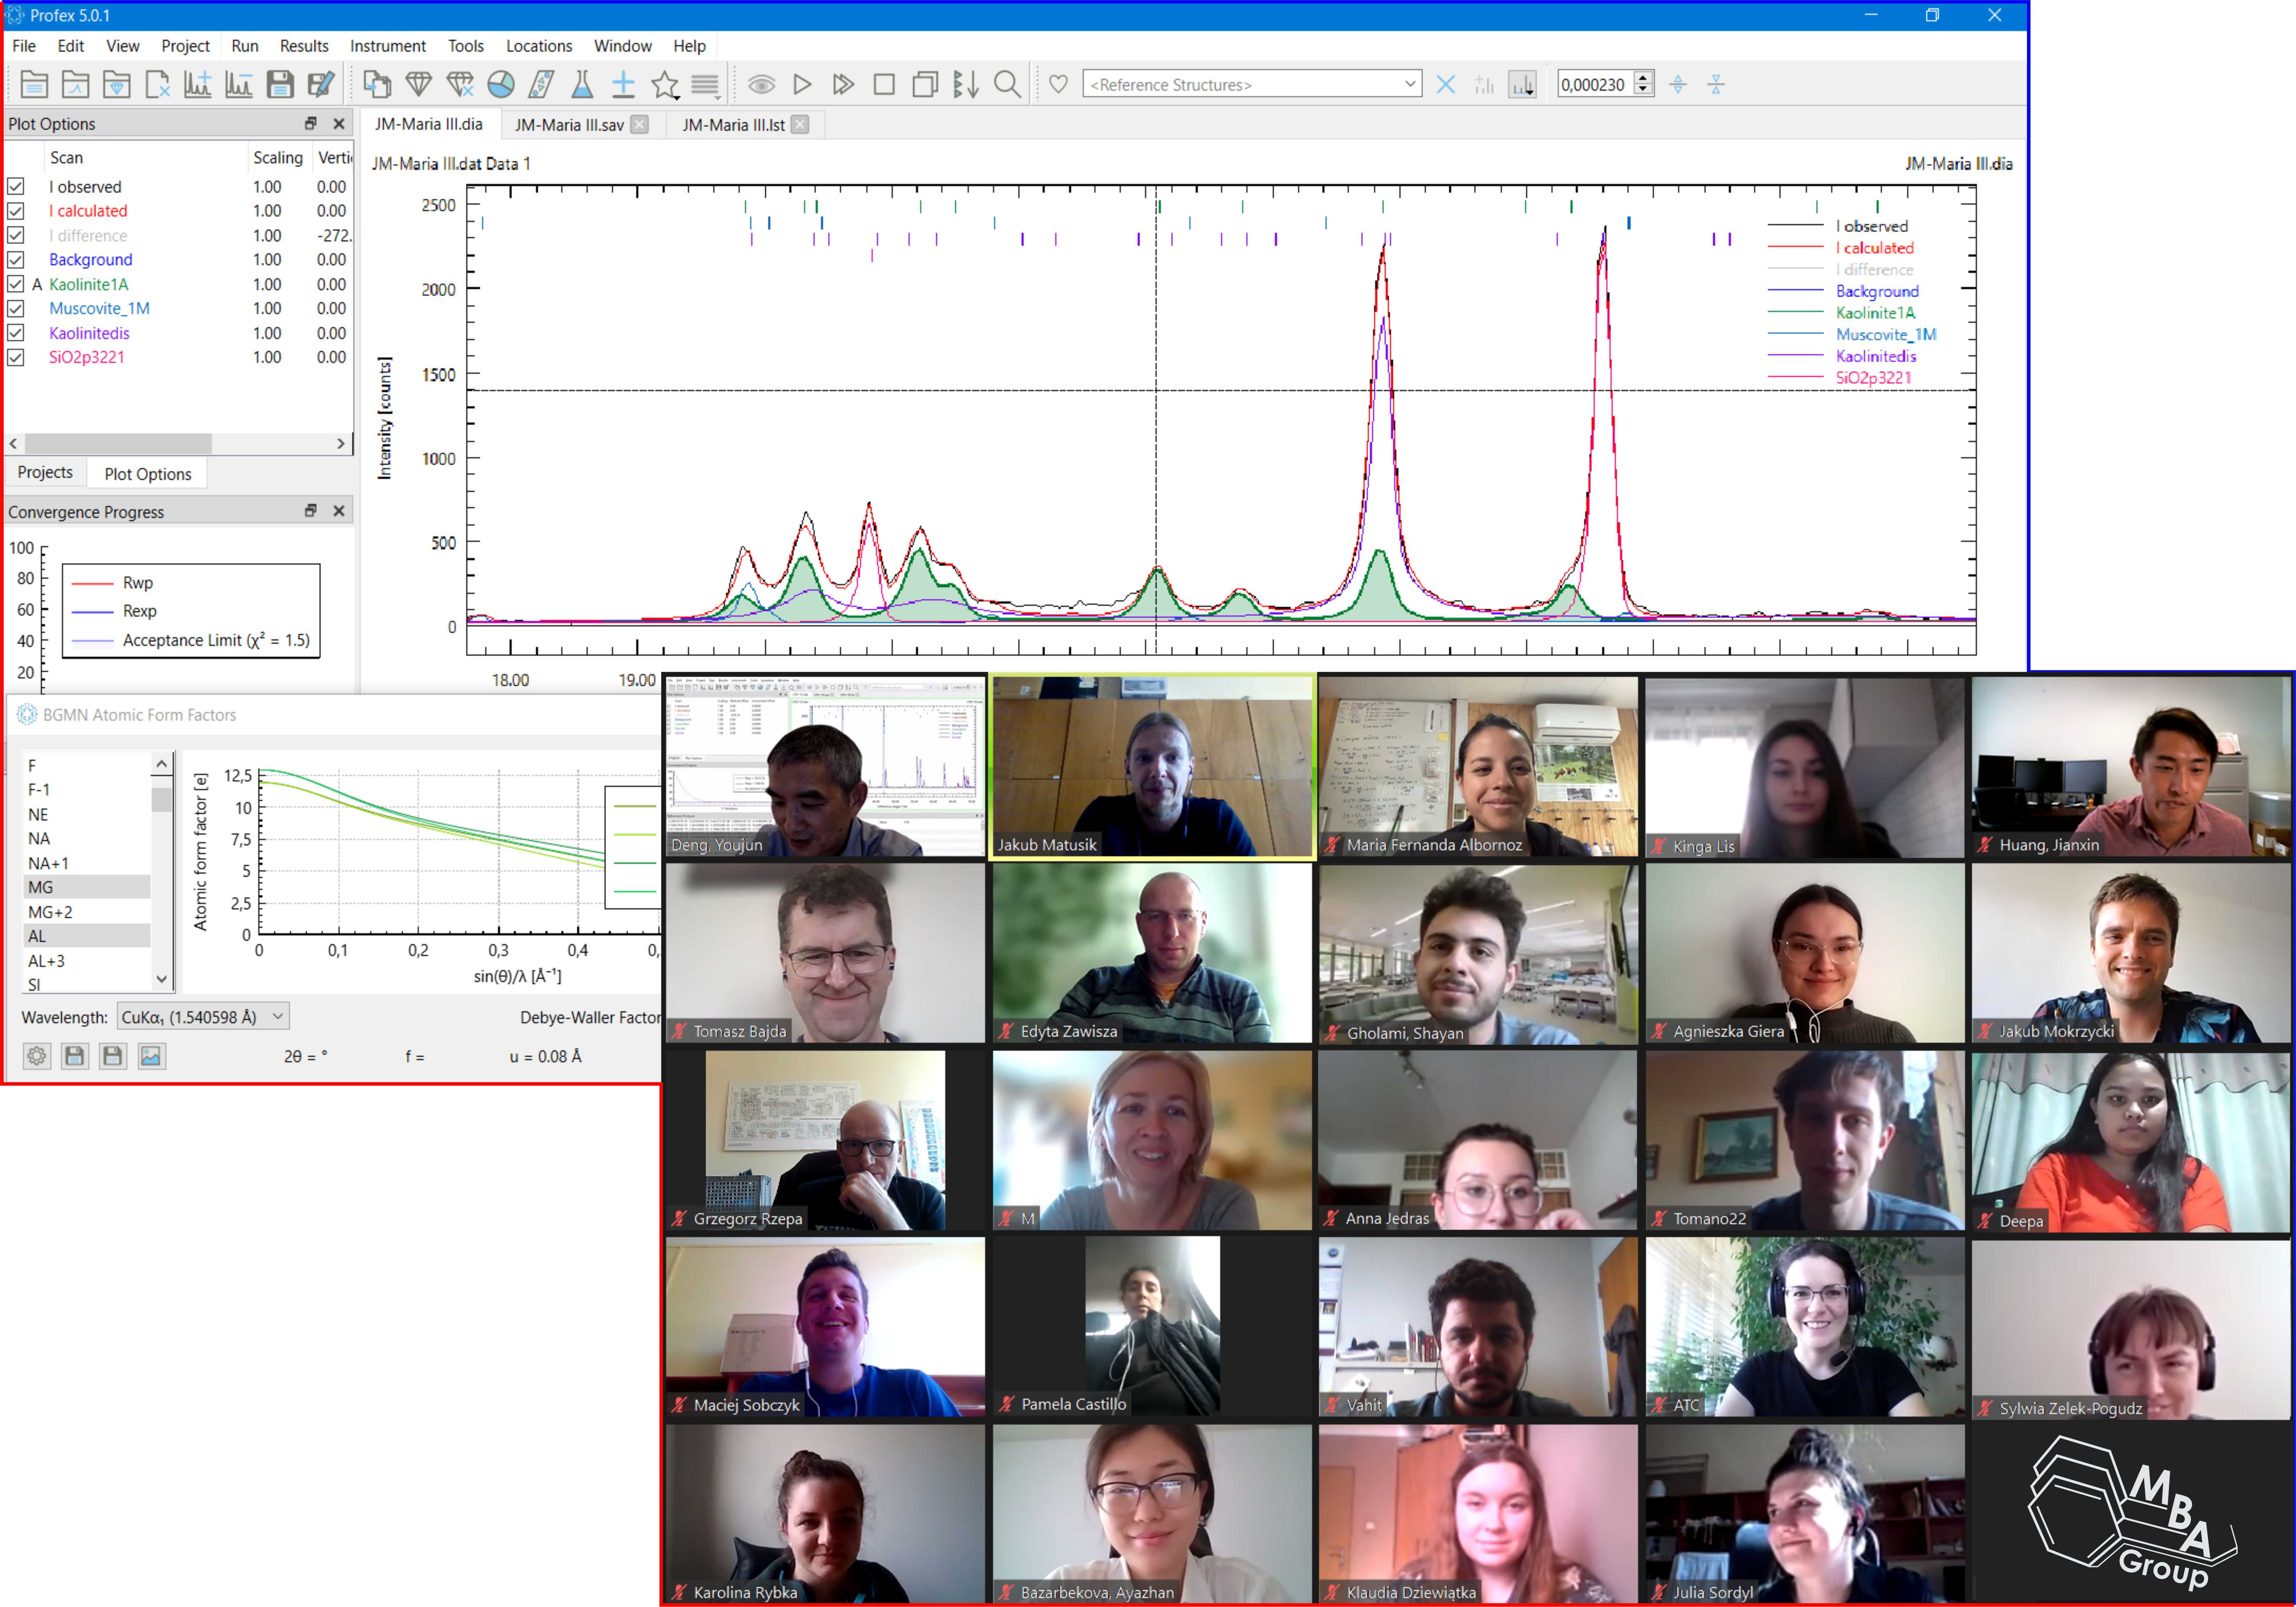Viewport: 2296px width, 1607px height.
Task: Open Wavelength CuKα1 dropdown
Action: coord(203,1017)
